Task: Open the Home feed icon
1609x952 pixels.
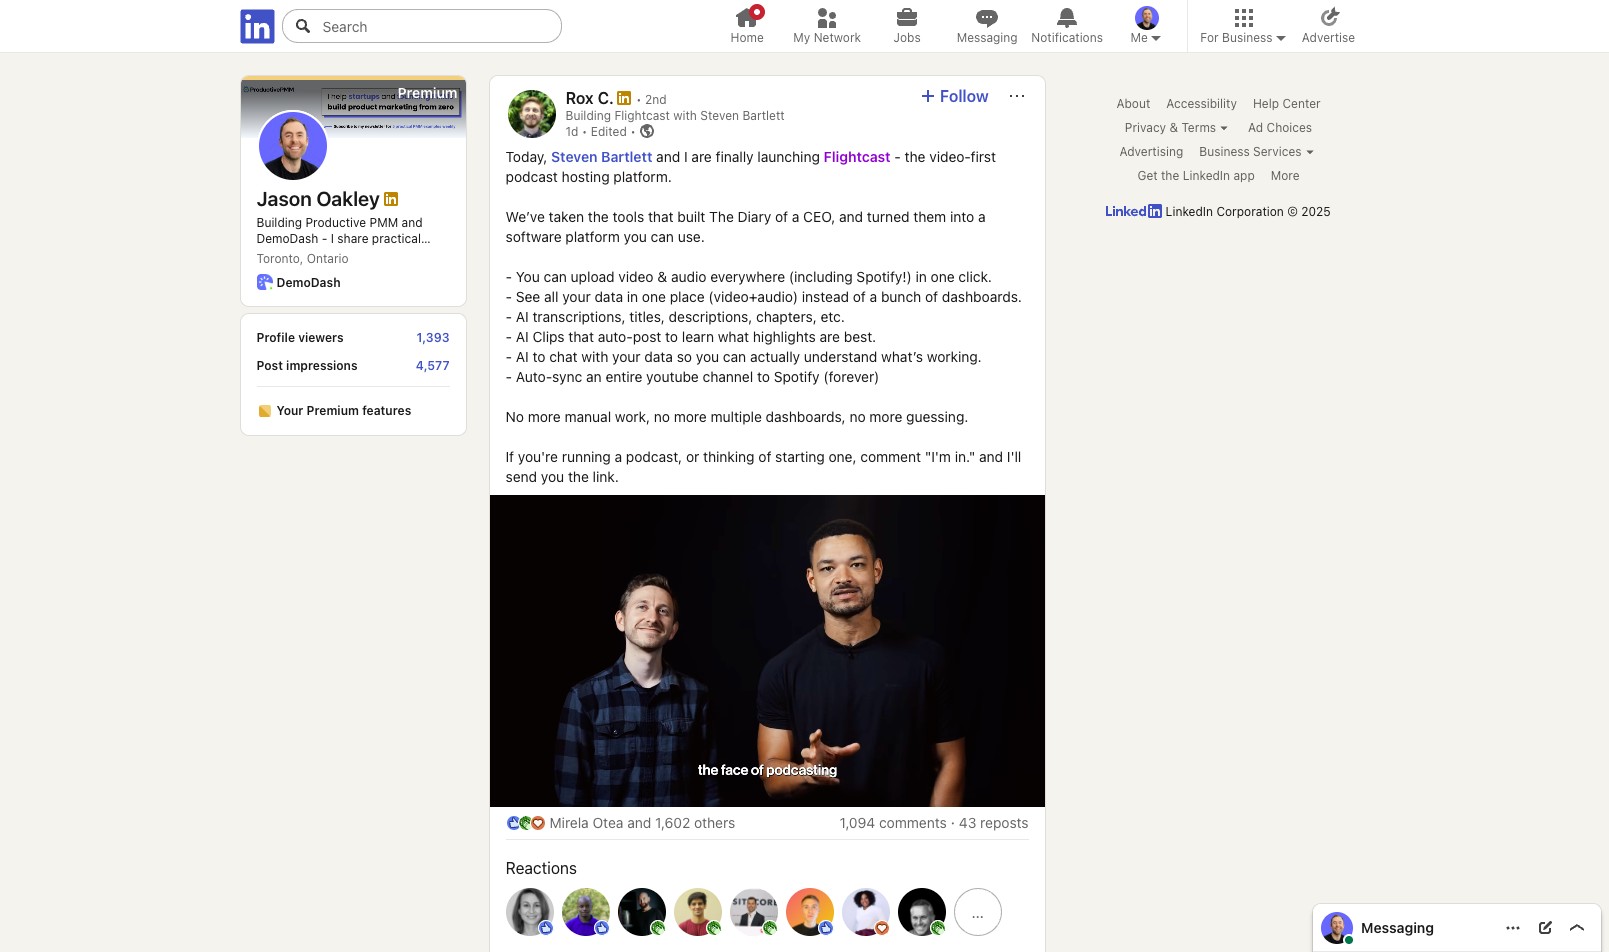Action: point(747,18)
